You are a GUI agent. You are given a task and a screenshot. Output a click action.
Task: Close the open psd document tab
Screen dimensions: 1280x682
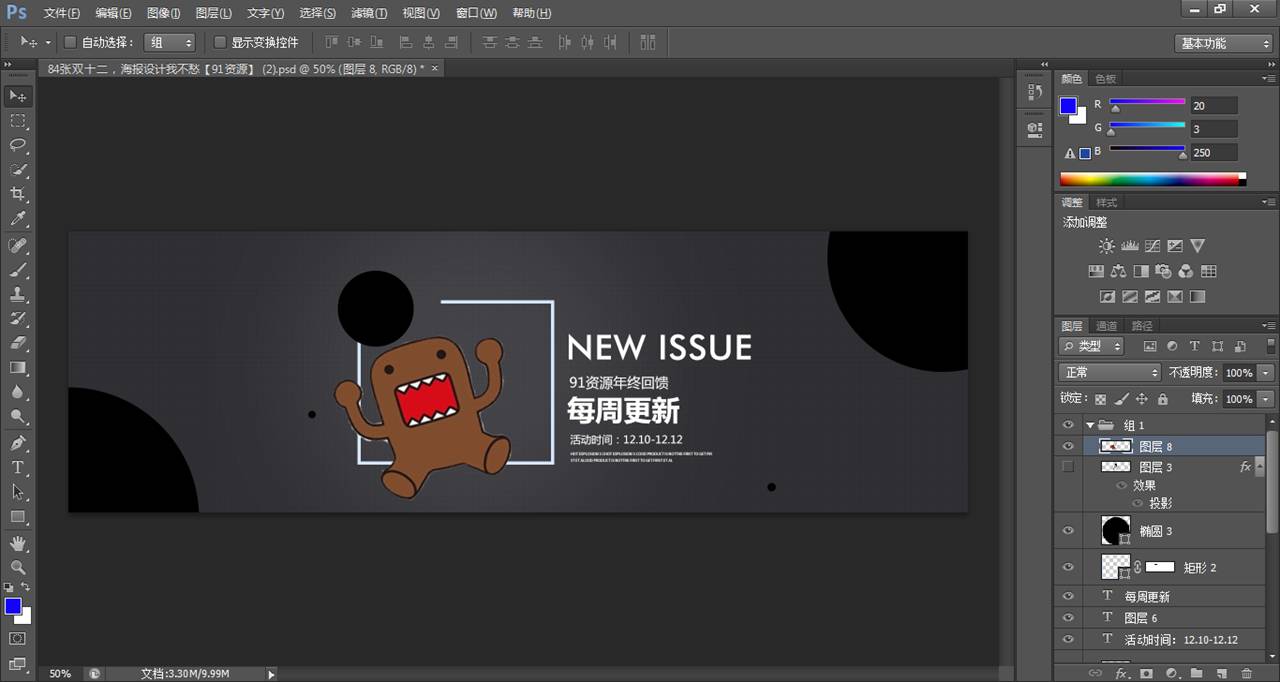pyautogui.click(x=435, y=68)
